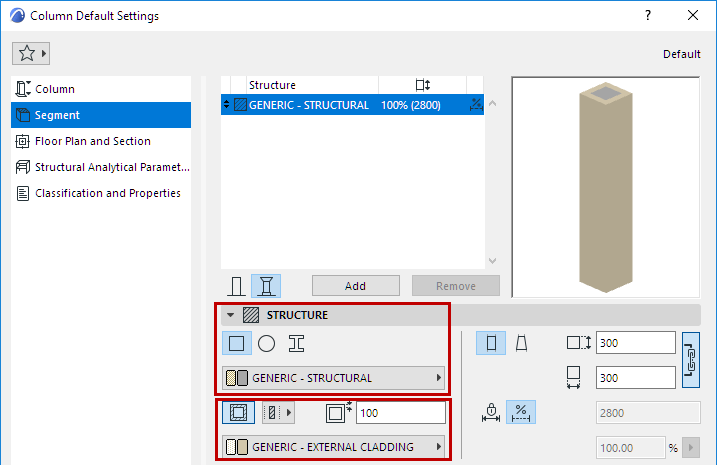
Task: Click the percentage icon in the segment row
Action: (x=476, y=105)
